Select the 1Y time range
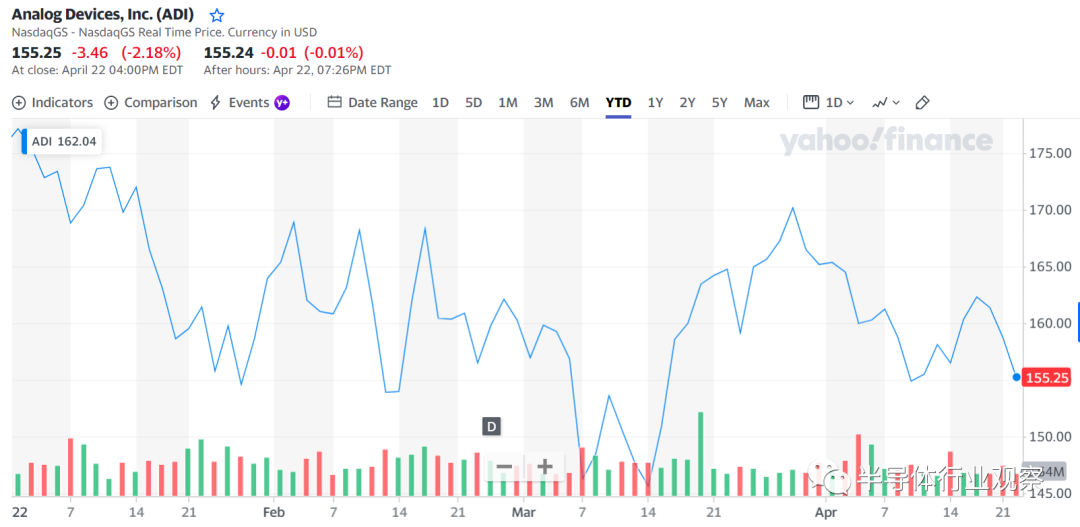This screenshot has width=1080, height=527. click(x=655, y=103)
